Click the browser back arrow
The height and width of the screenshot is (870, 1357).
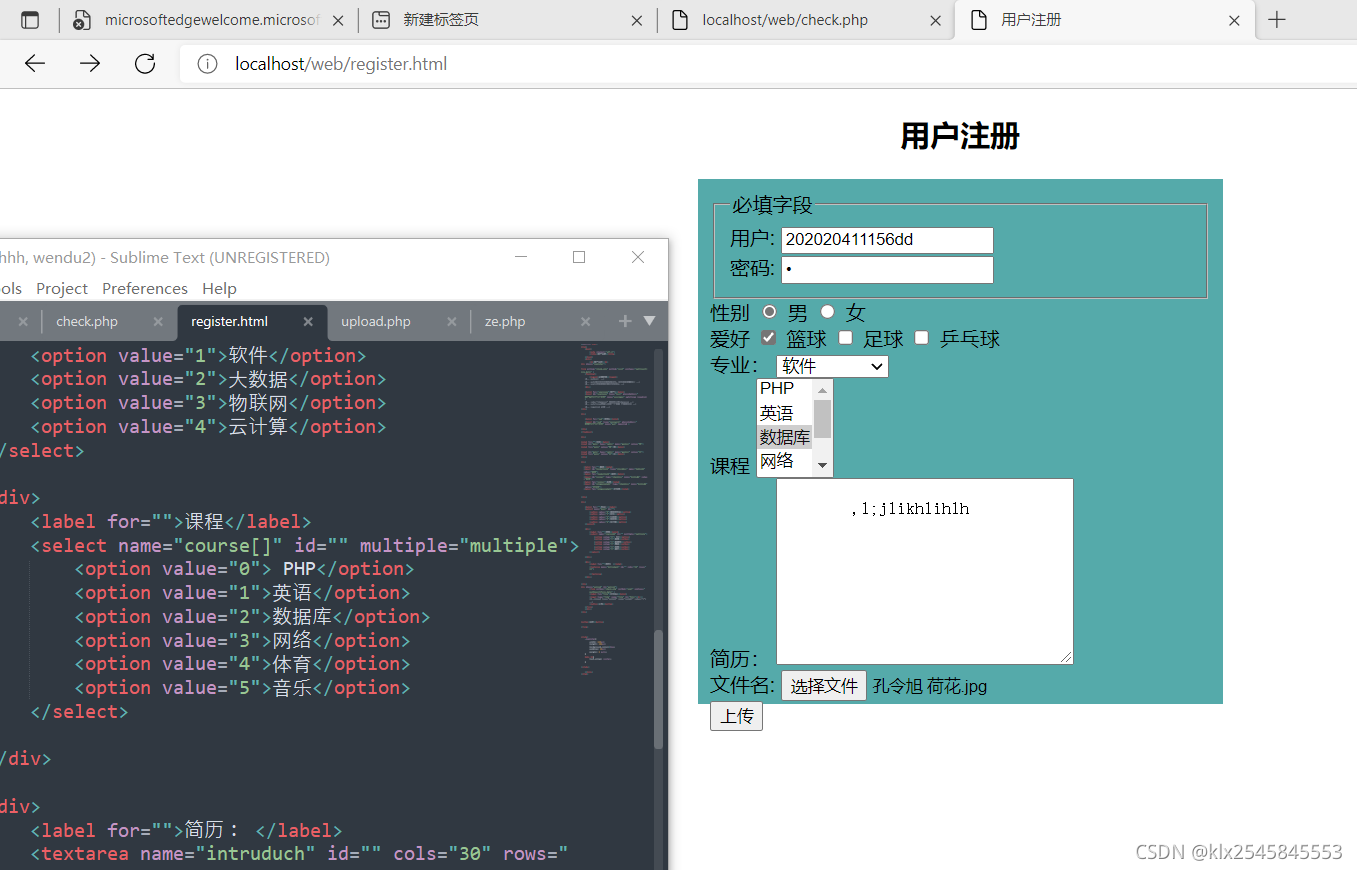click(x=35, y=64)
